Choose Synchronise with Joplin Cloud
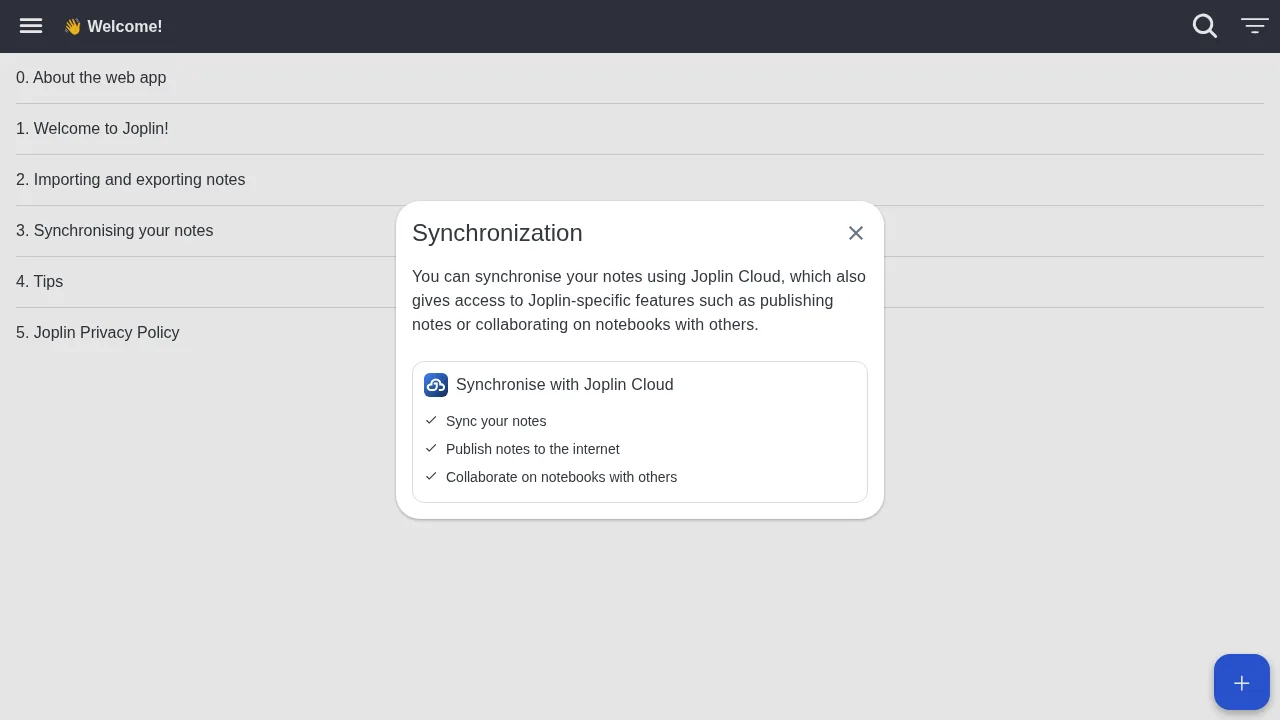 (640, 432)
